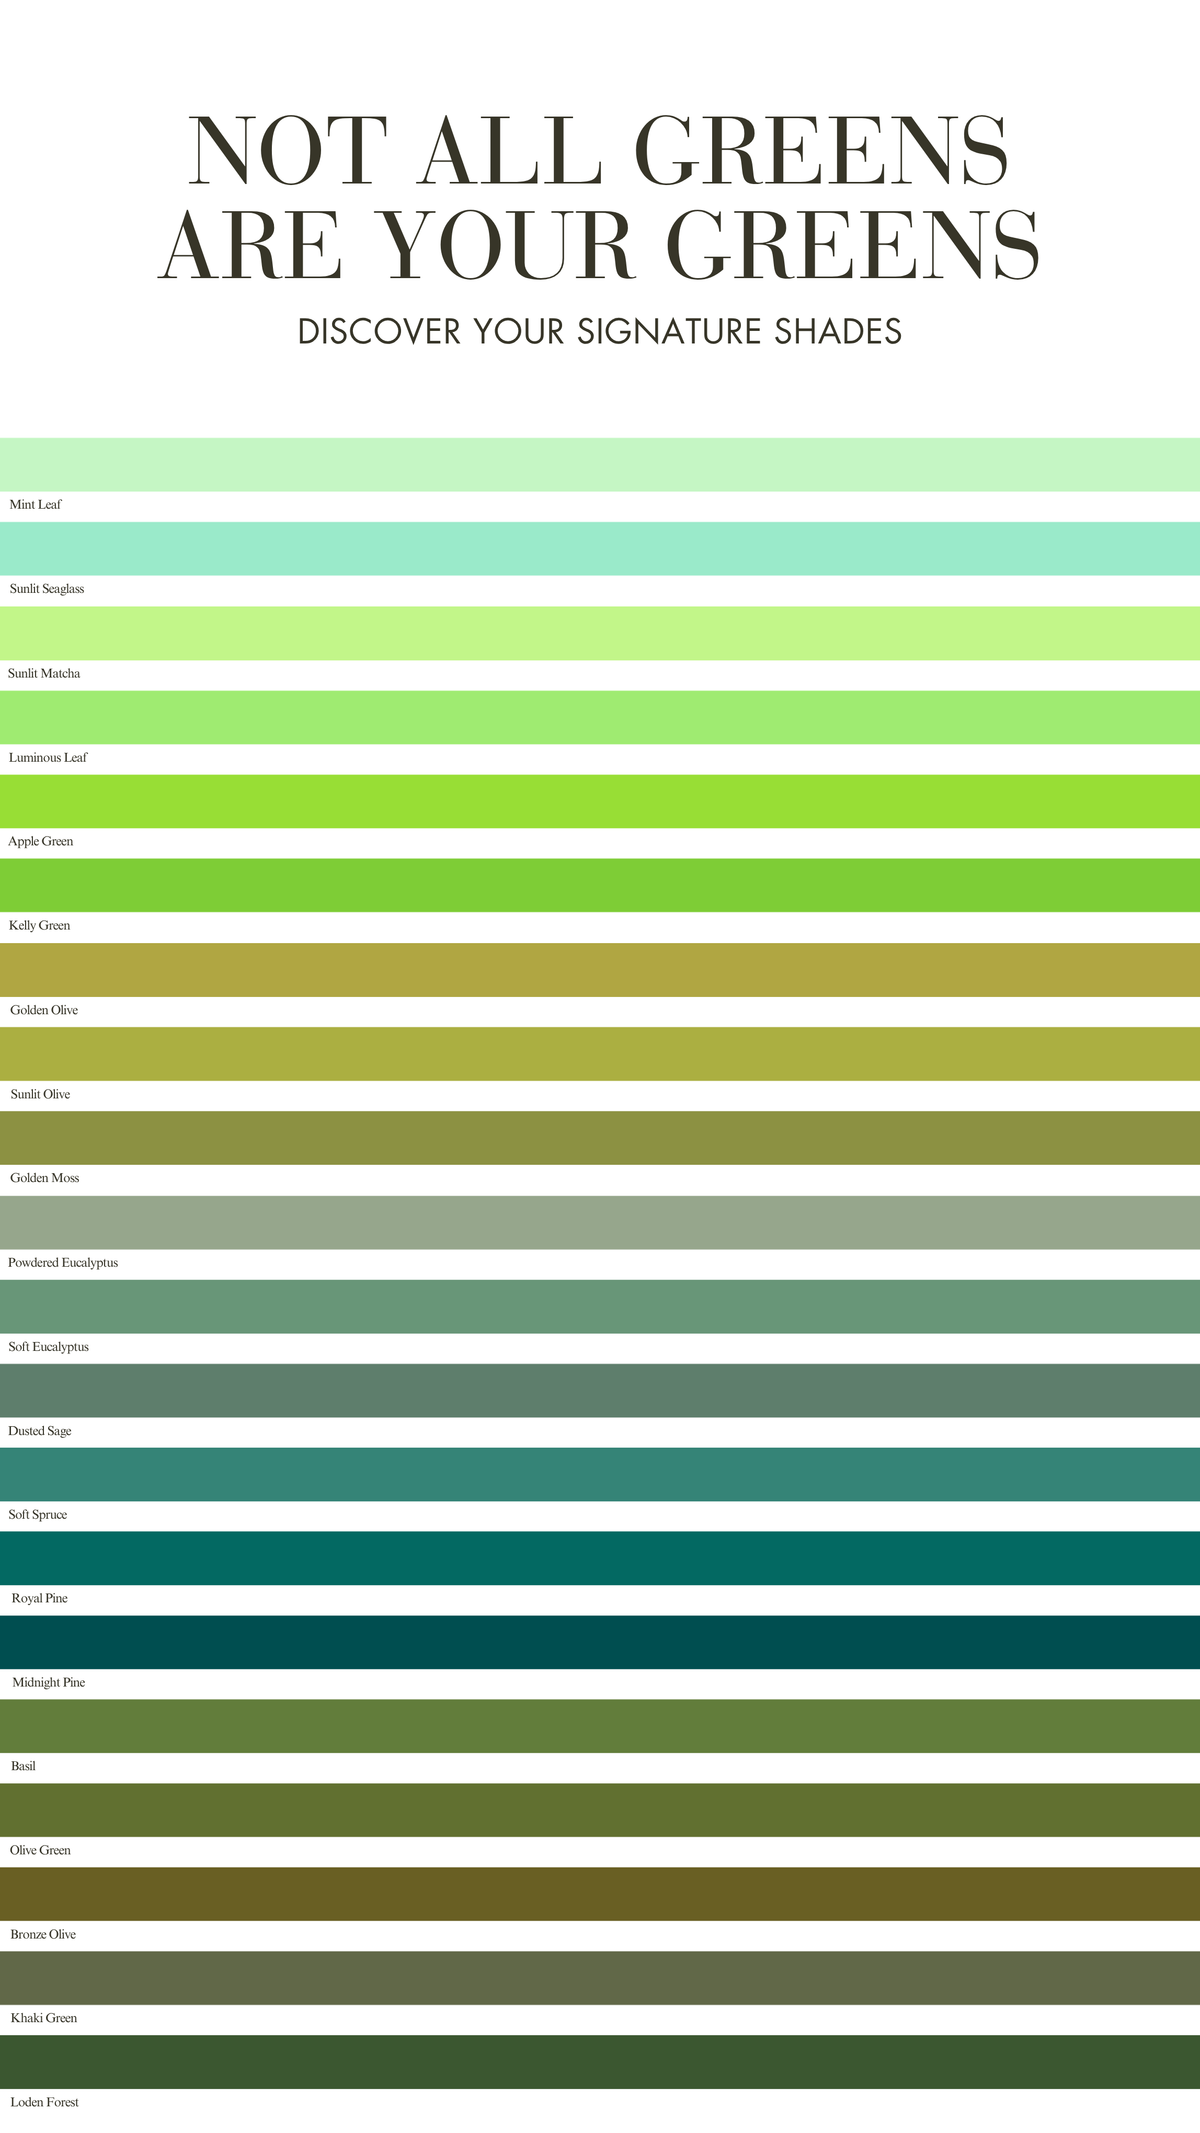1200x2133 pixels.
Task: Click 'DISCOVER YOUR SIGNATURE SHADES' subtitle
Action: tap(600, 332)
